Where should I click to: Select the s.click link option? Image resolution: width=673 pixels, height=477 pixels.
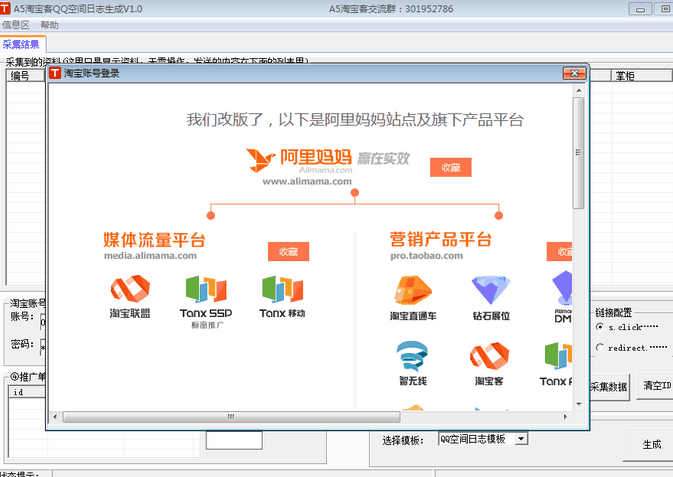[x=600, y=327]
